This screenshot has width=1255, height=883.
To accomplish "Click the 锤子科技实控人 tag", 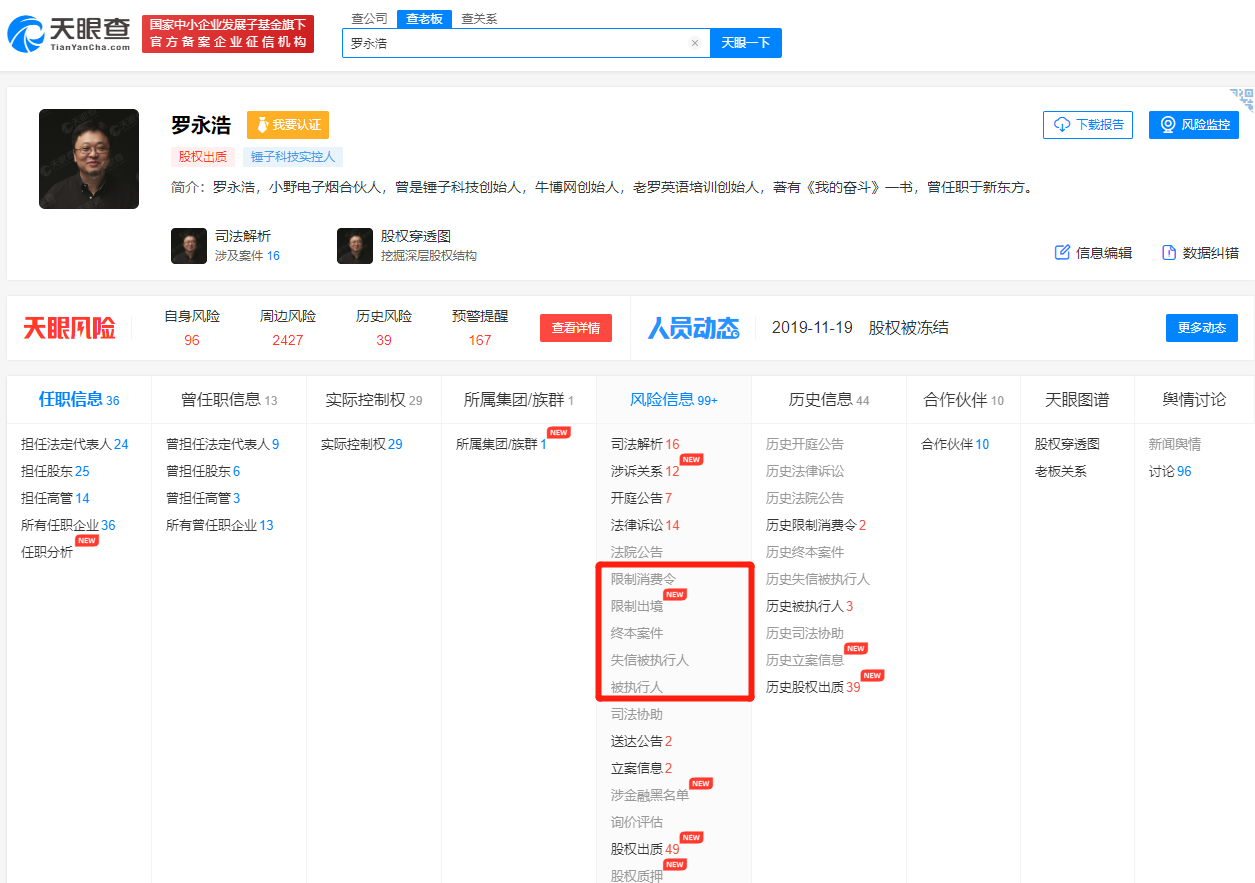I will pyautogui.click(x=293, y=156).
